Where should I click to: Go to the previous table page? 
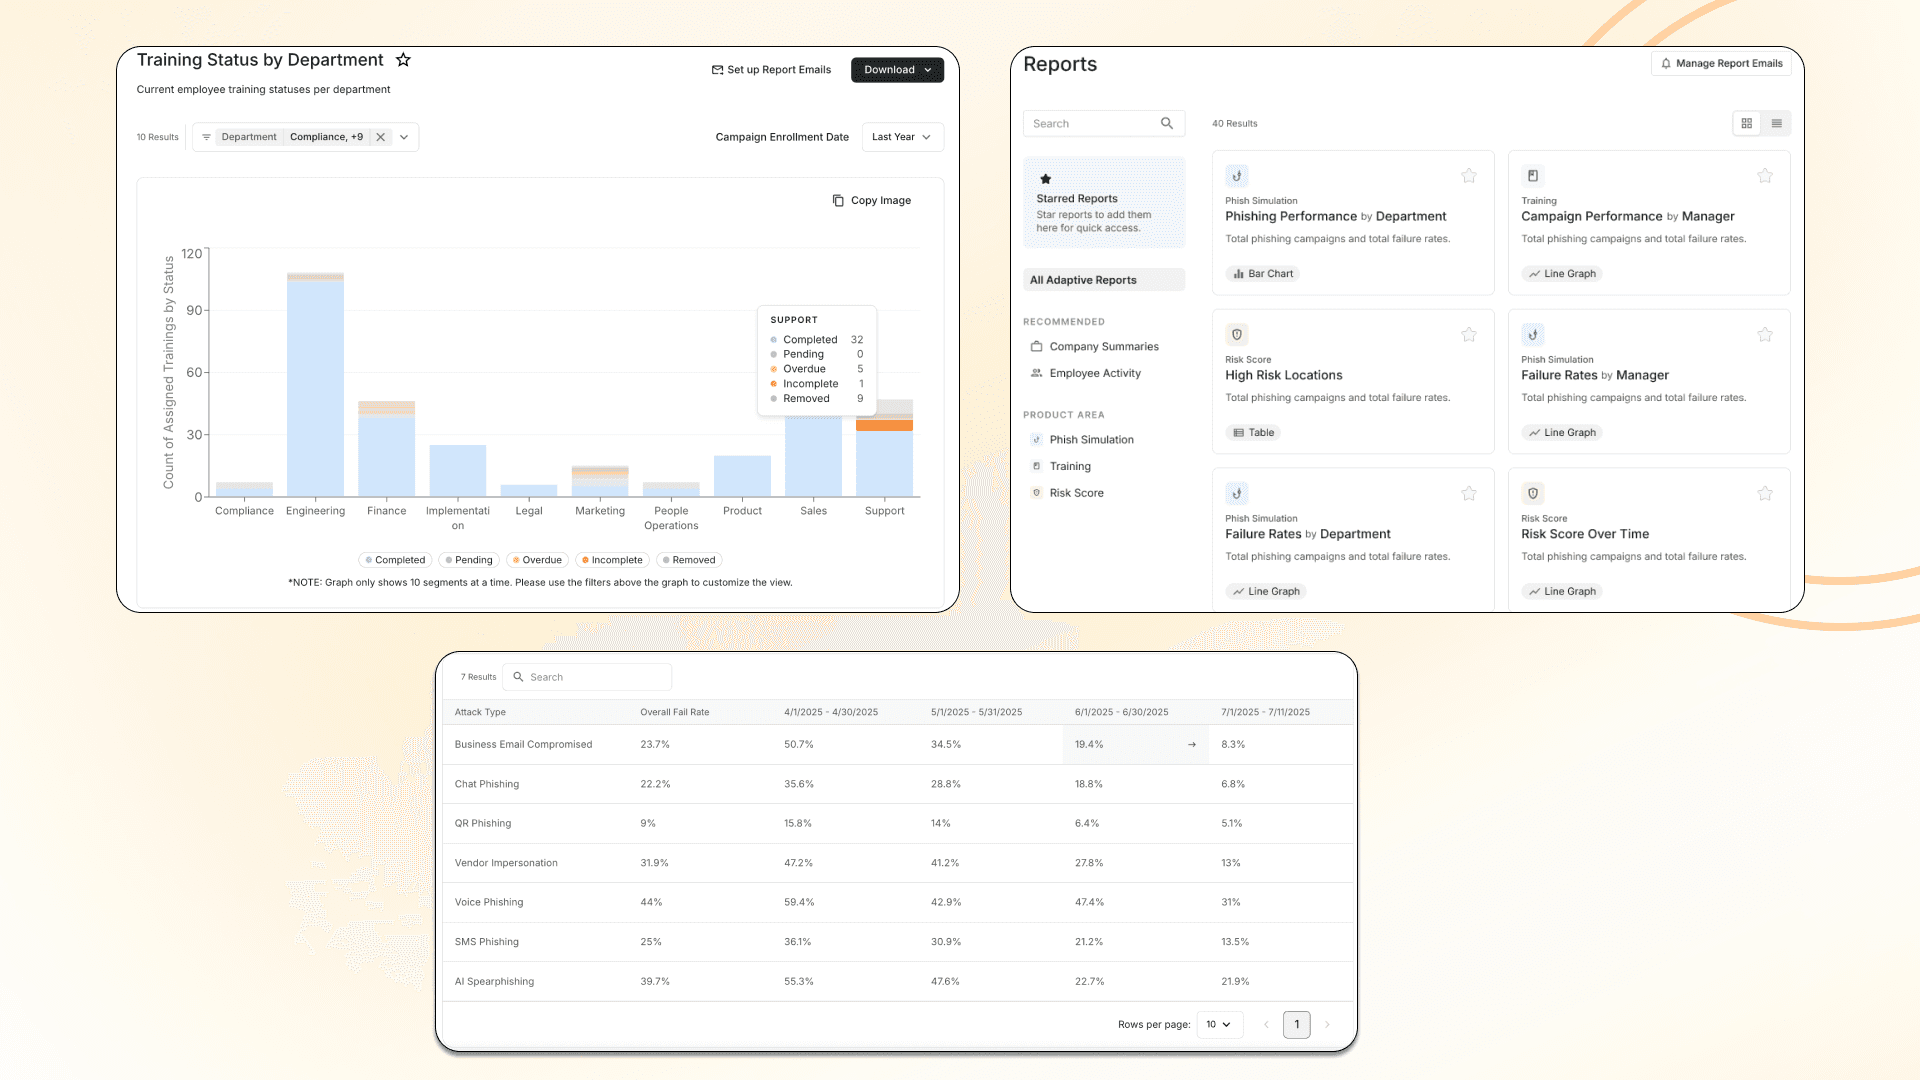tap(1266, 1025)
